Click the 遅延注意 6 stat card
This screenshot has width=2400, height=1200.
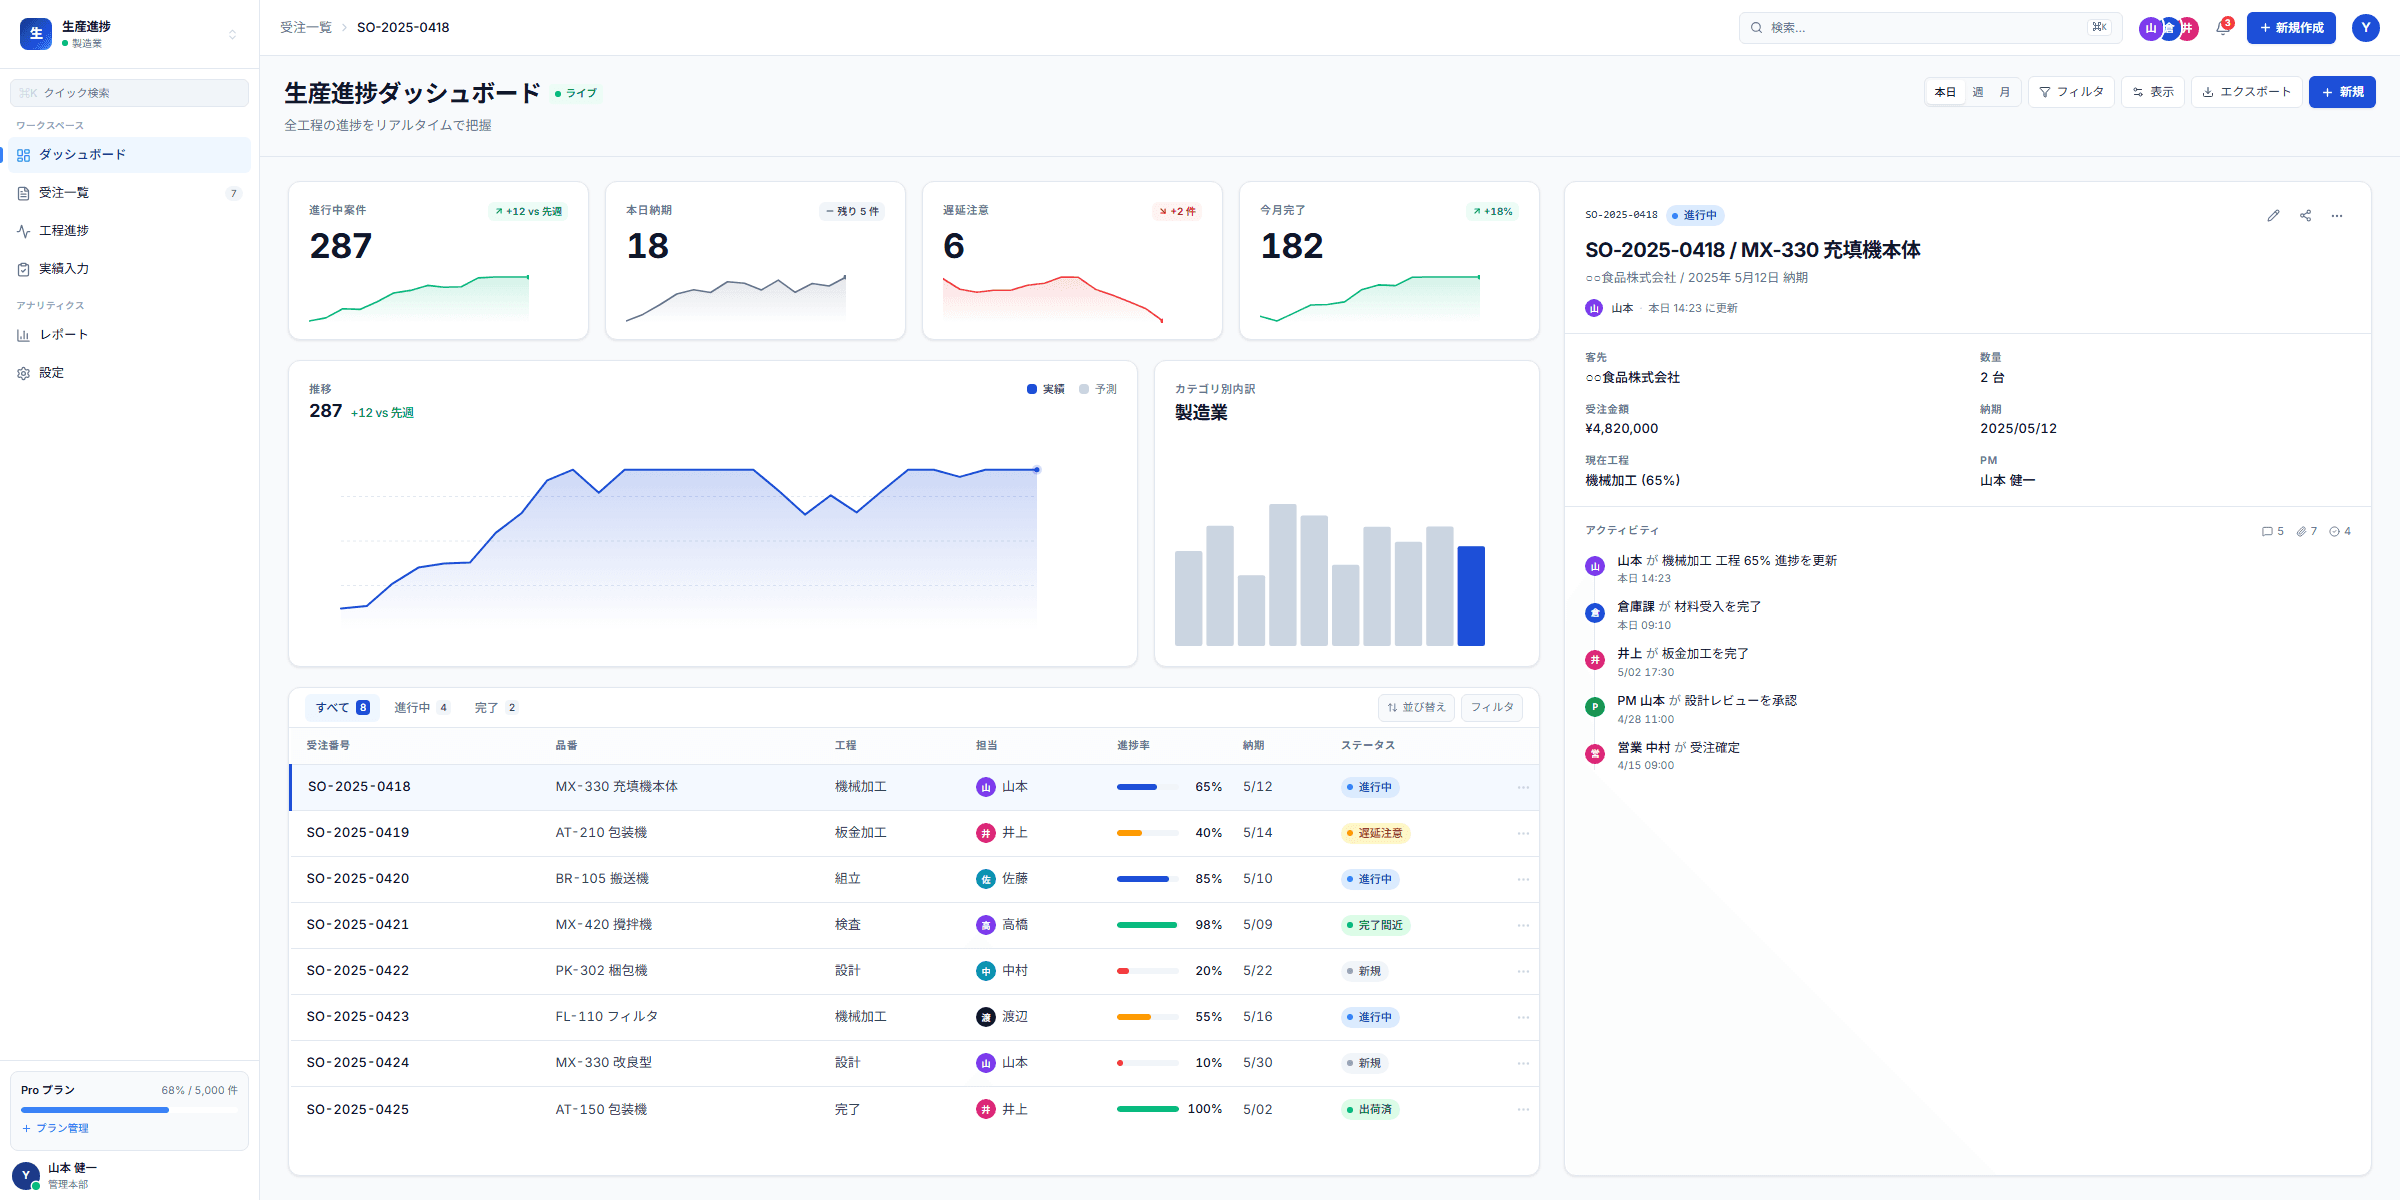tap(1072, 261)
